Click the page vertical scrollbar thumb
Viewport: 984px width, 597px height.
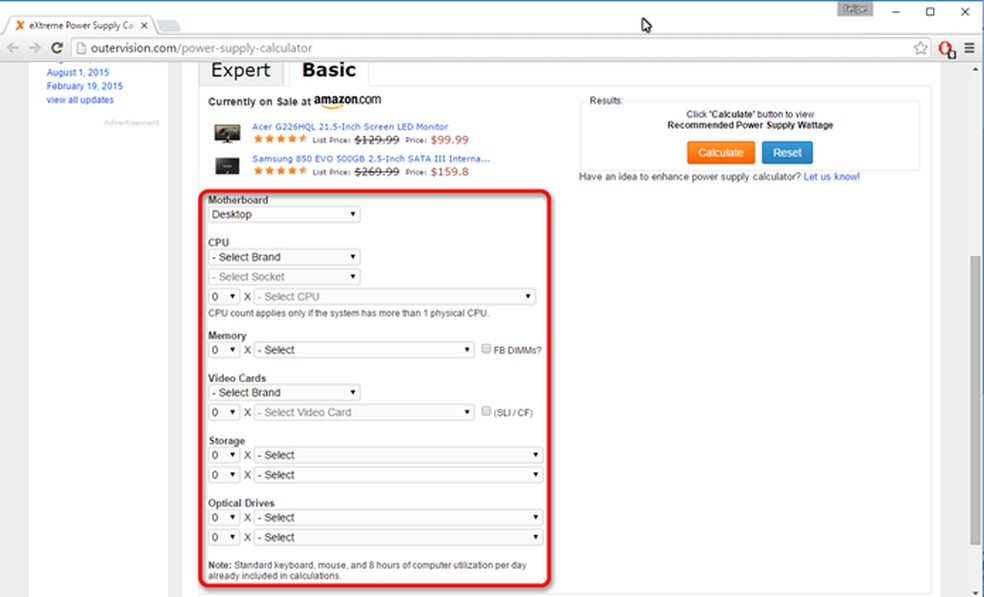point(976,400)
